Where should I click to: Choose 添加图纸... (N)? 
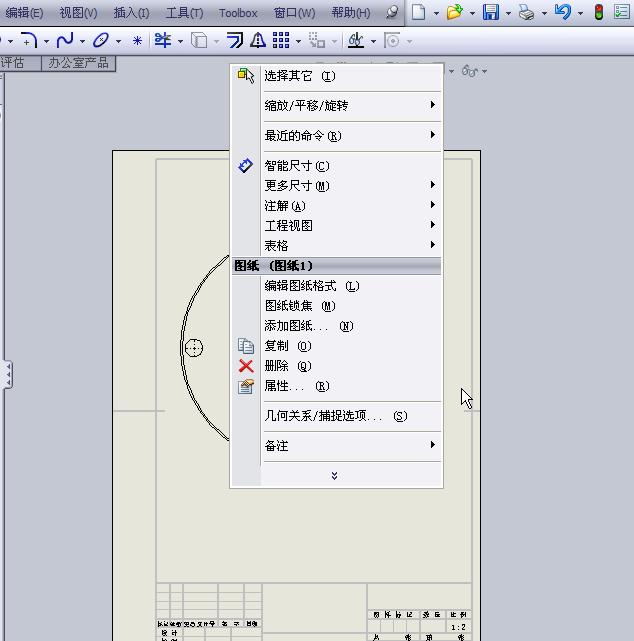point(336,326)
